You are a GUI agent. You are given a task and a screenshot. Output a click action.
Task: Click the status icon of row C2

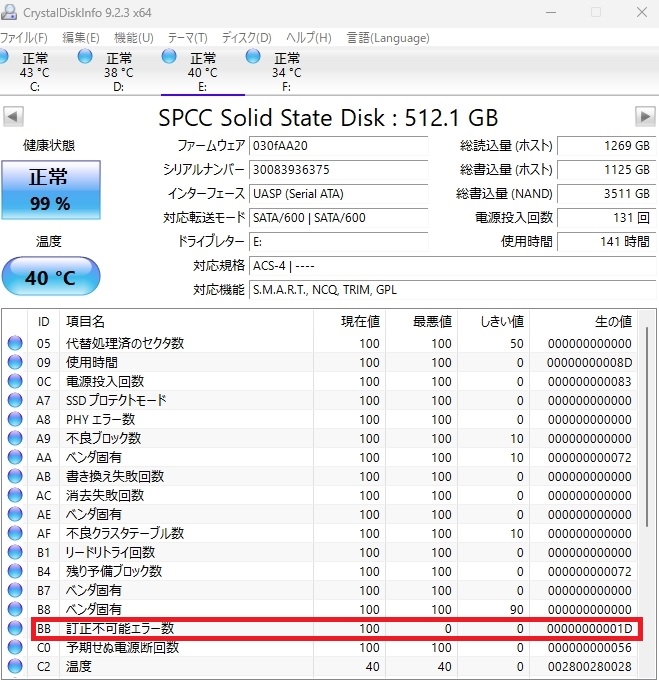click(x=15, y=666)
